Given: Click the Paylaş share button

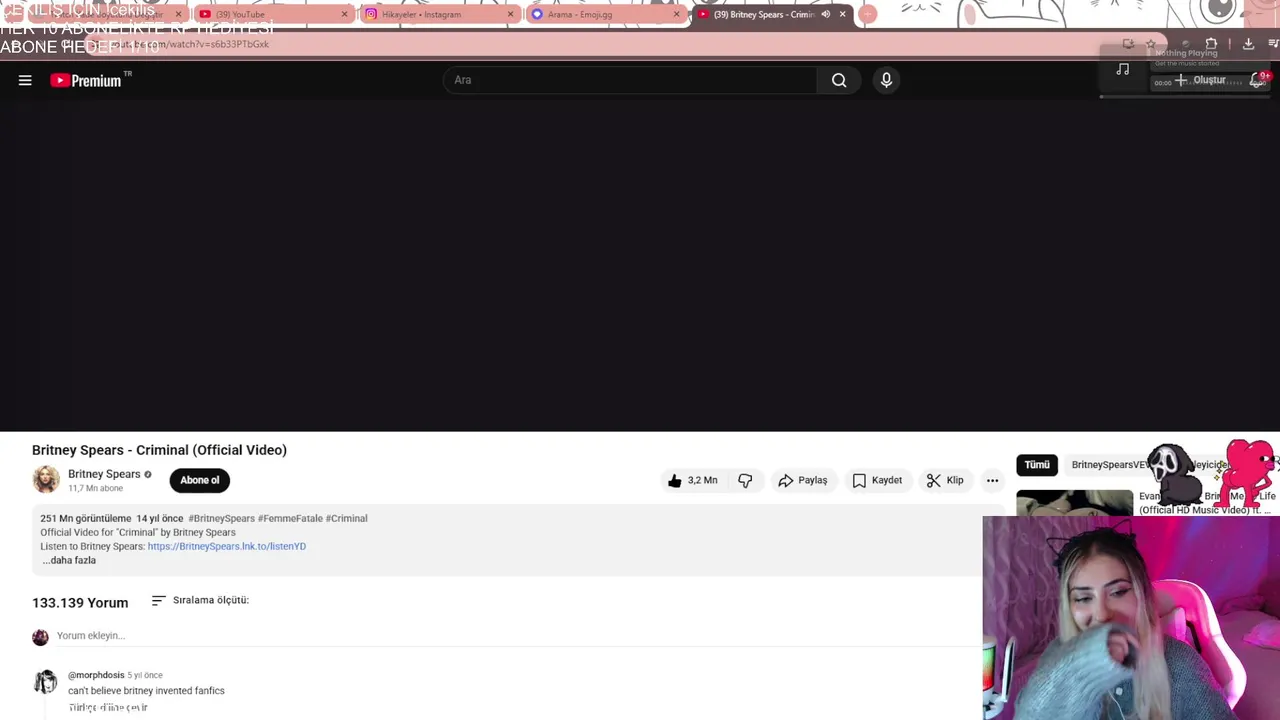Looking at the screenshot, I should (x=803, y=480).
